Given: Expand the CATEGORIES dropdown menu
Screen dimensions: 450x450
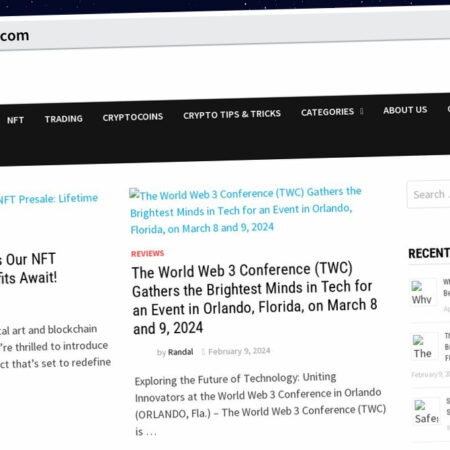Looking at the screenshot, I should [332, 112].
